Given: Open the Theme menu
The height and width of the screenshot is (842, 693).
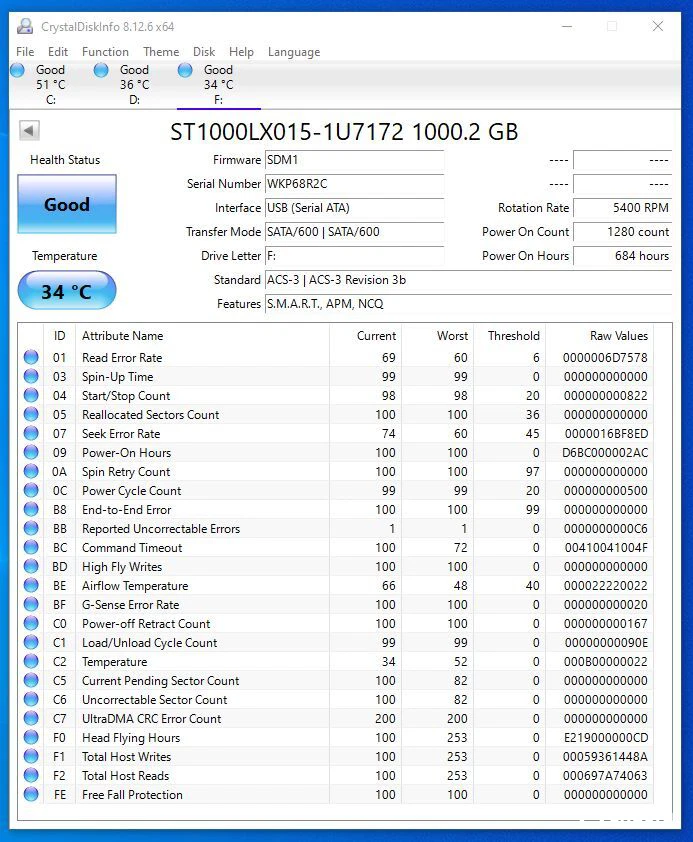Looking at the screenshot, I should point(161,52).
